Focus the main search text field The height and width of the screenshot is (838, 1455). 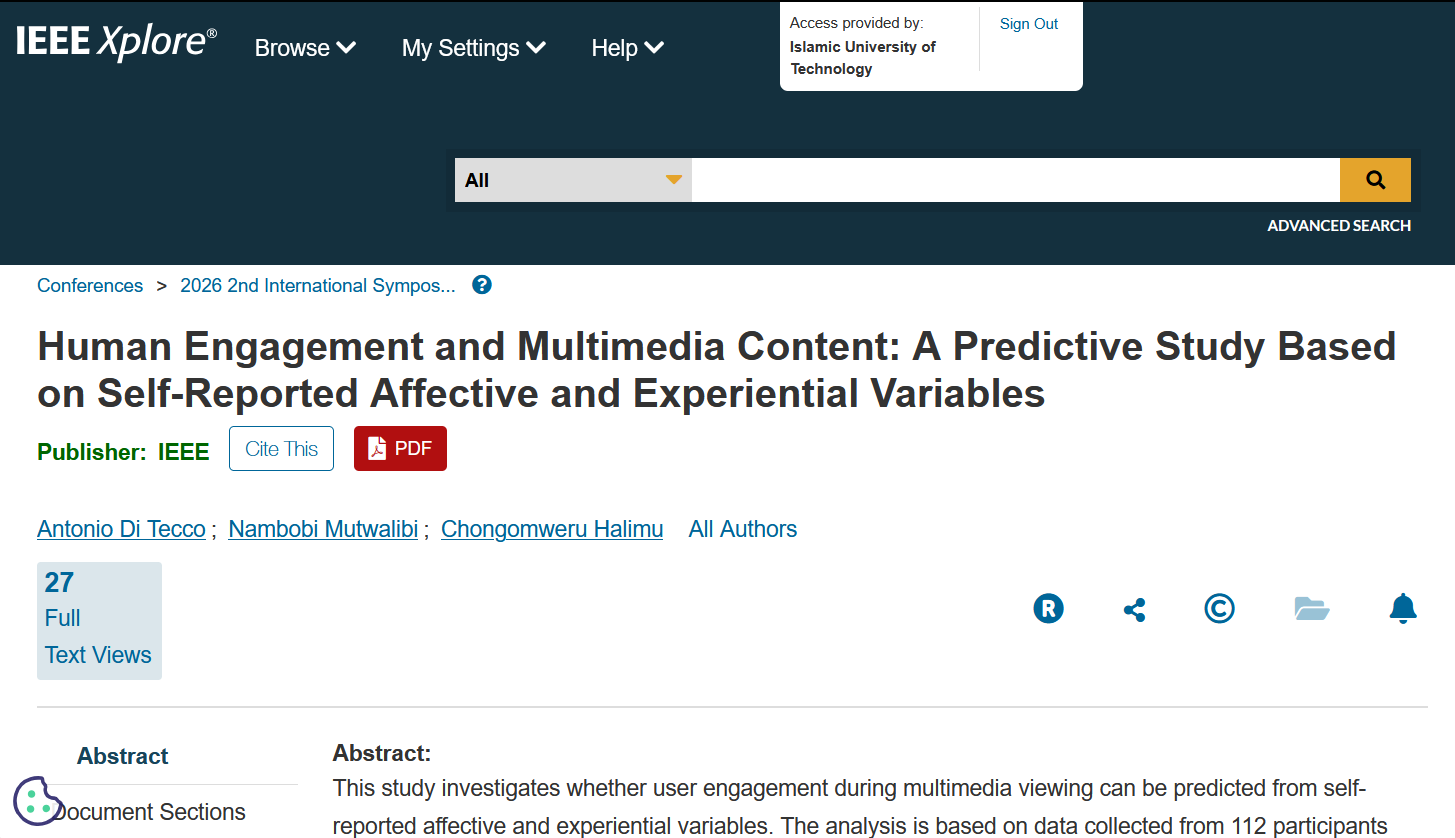click(1016, 180)
